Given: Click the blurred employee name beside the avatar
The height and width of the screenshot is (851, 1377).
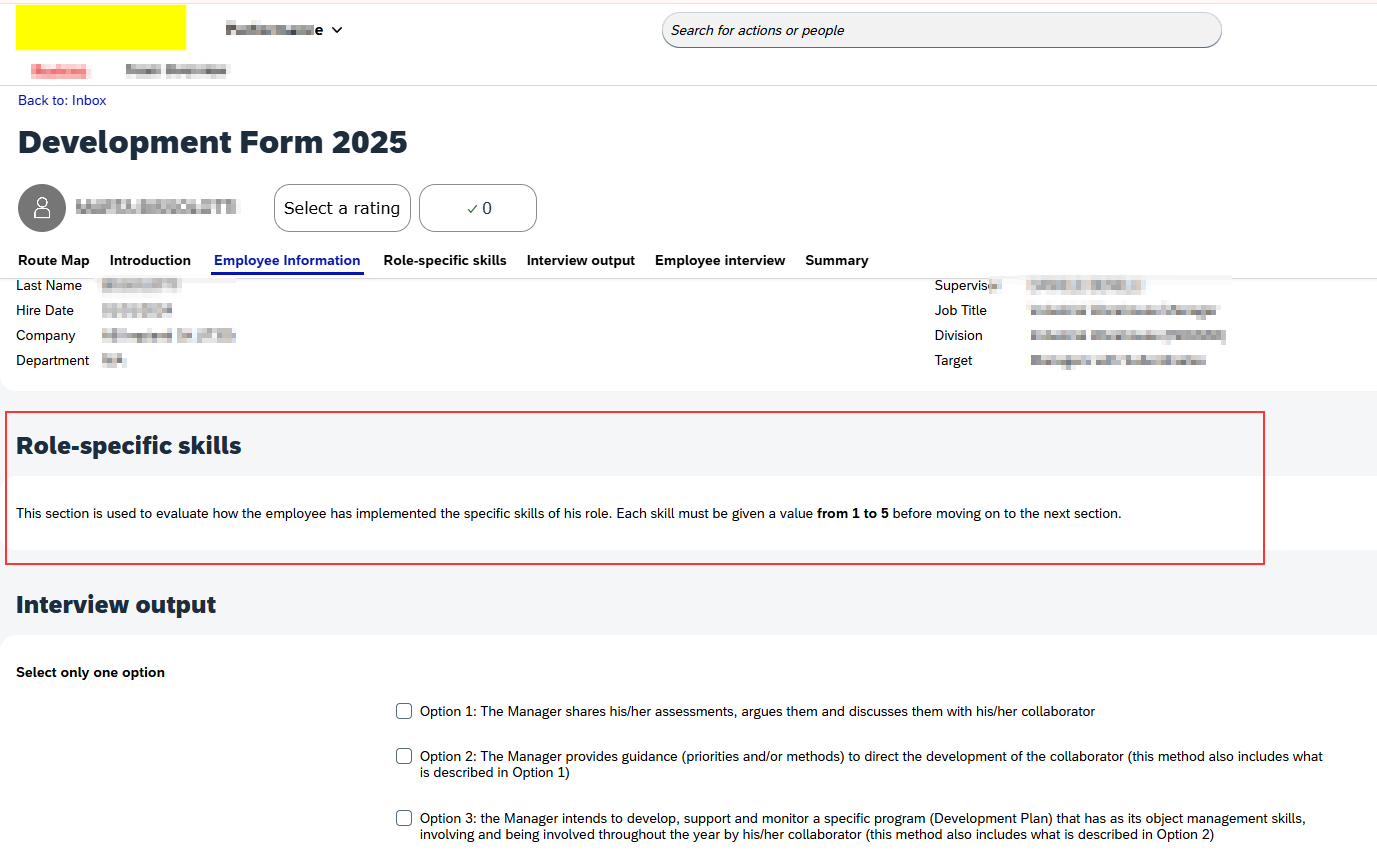Looking at the screenshot, I should [158, 207].
